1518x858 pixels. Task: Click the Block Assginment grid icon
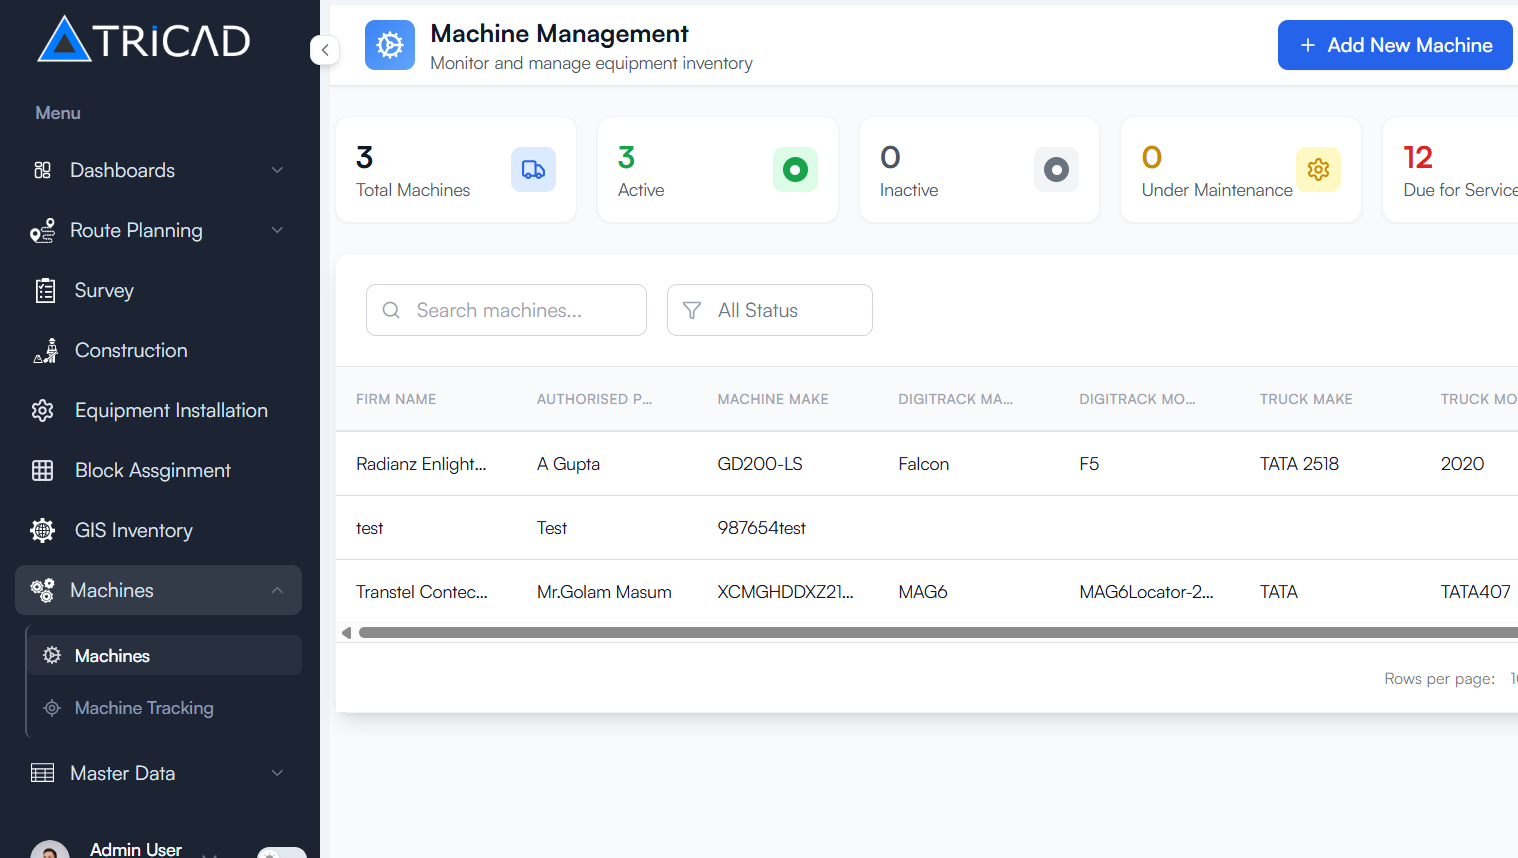(x=42, y=470)
